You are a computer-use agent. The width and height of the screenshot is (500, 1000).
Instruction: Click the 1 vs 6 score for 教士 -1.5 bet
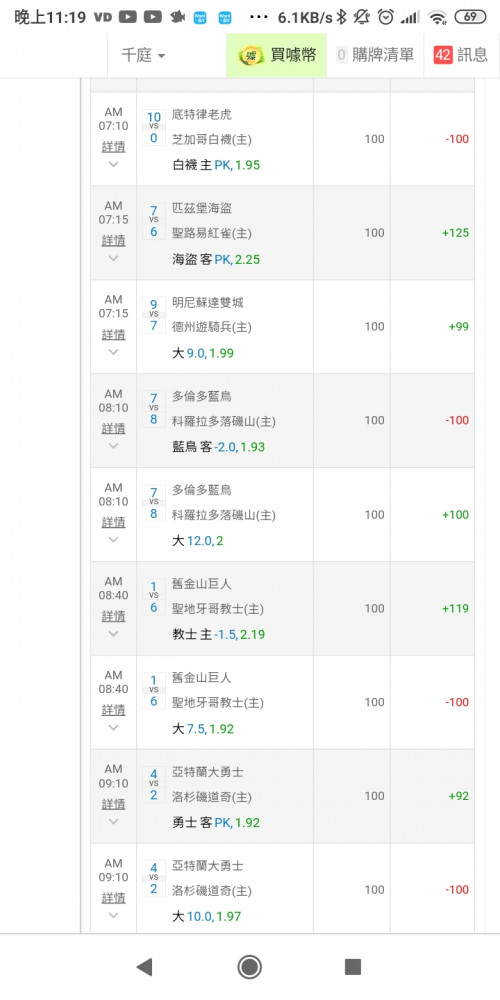coord(154,596)
